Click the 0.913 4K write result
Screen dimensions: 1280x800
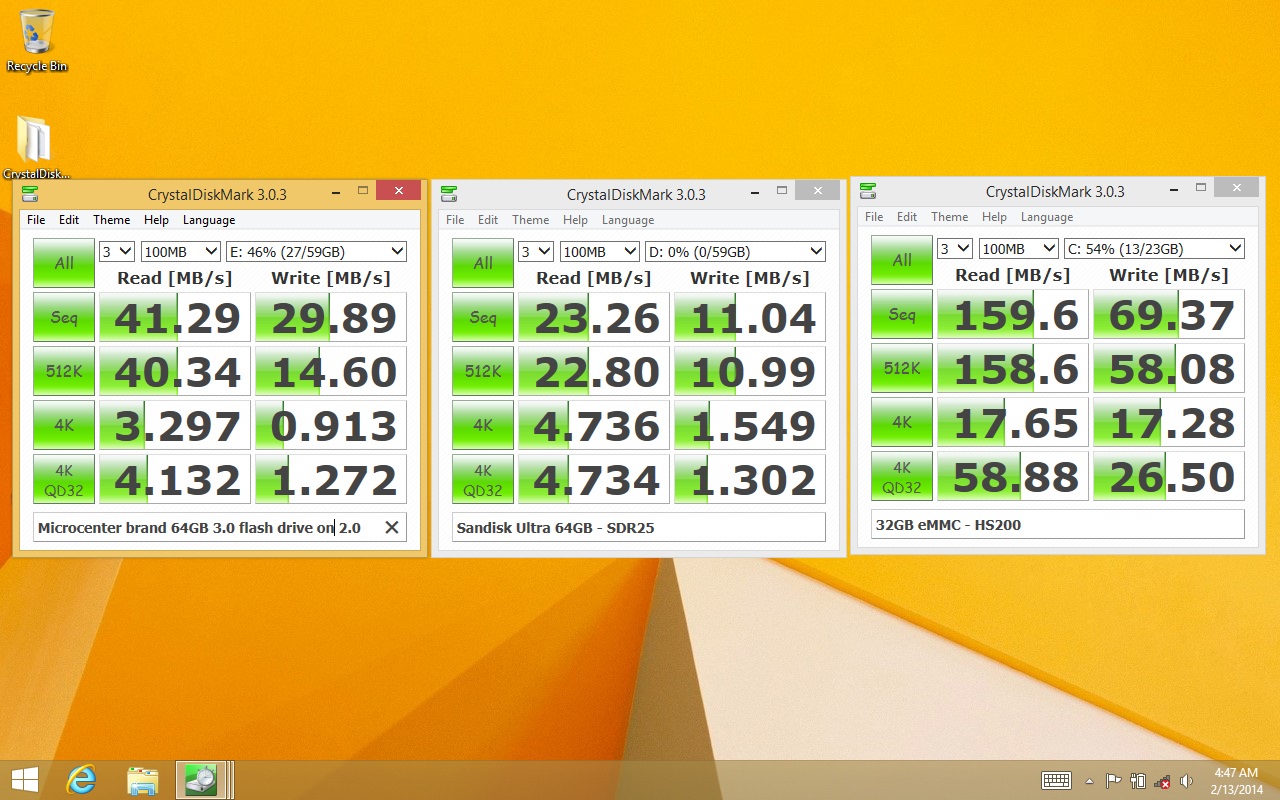pyautogui.click(x=331, y=425)
